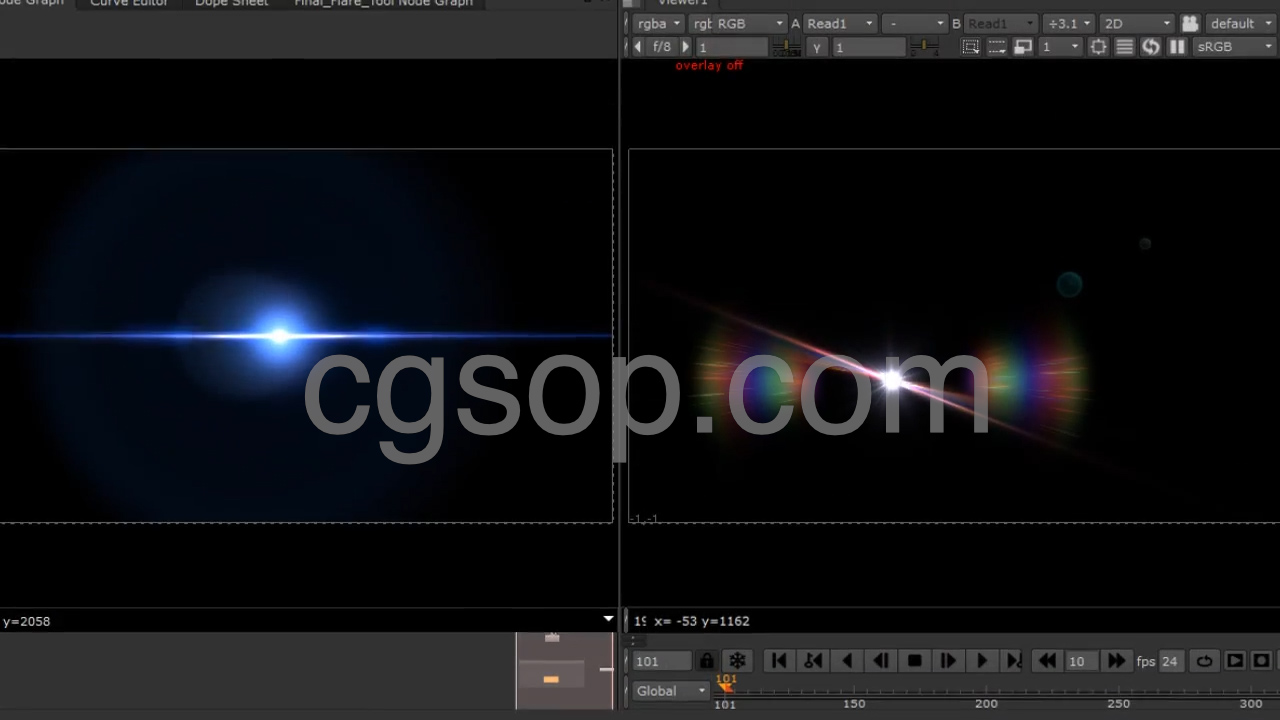1280x720 pixels.
Task: Switch to the Curve Editor tab
Action: point(129,3)
